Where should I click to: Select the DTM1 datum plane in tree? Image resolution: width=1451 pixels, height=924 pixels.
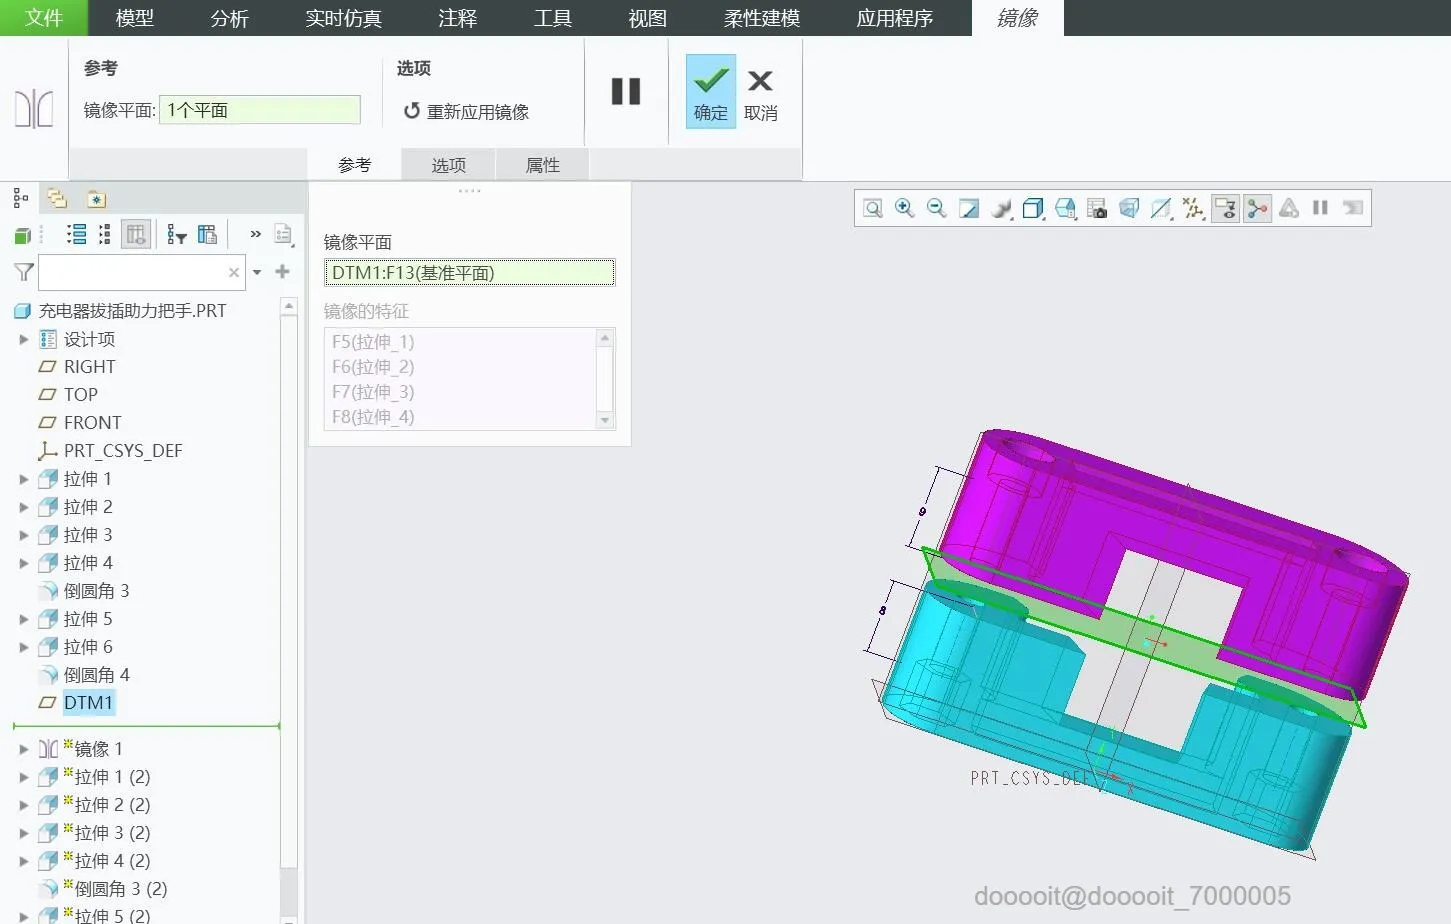pyautogui.click(x=89, y=703)
